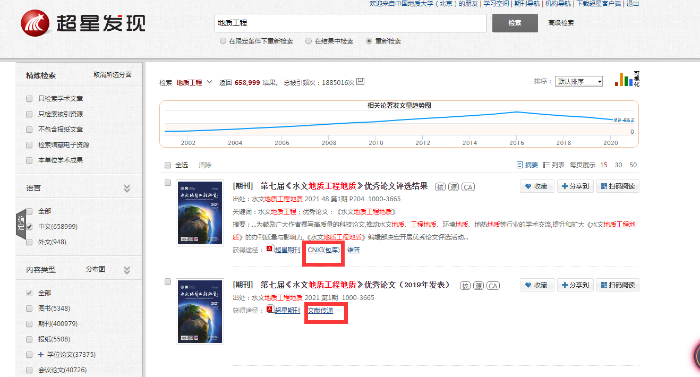Switch to summary (摘要) view icon
The image size is (700, 377).
tap(520, 165)
